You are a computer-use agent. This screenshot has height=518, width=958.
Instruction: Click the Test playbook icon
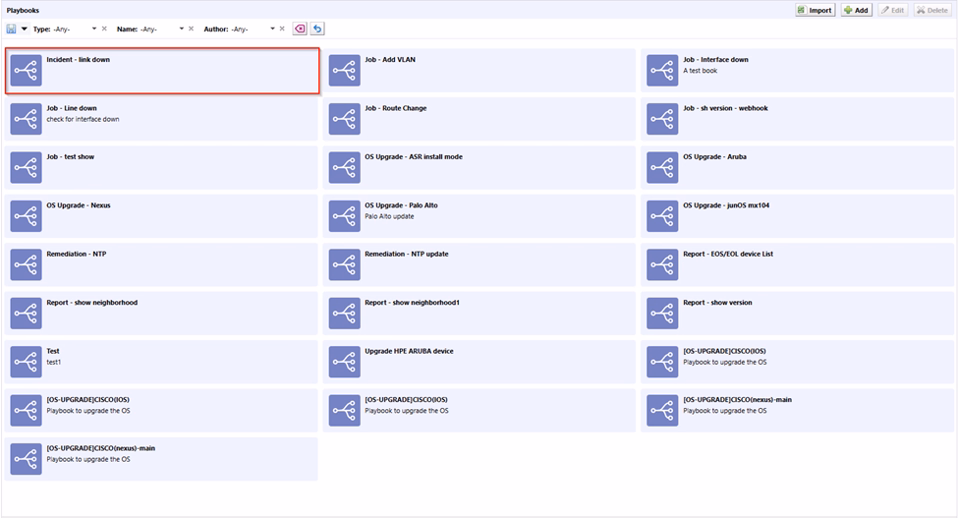tap(26, 362)
